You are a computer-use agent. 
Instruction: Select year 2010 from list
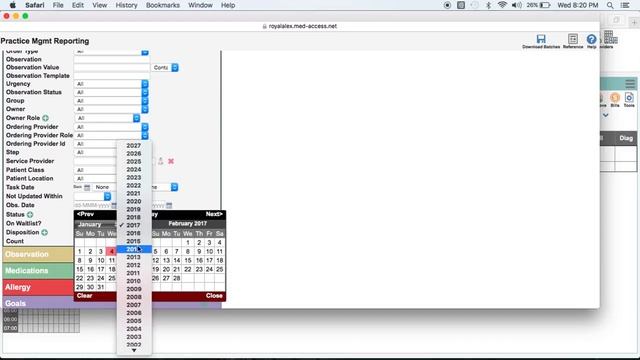point(134,281)
